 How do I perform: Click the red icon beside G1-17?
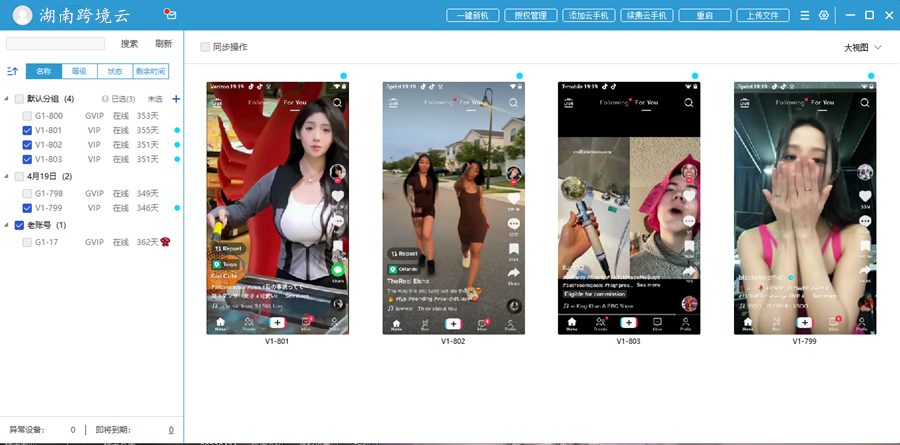point(166,242)
